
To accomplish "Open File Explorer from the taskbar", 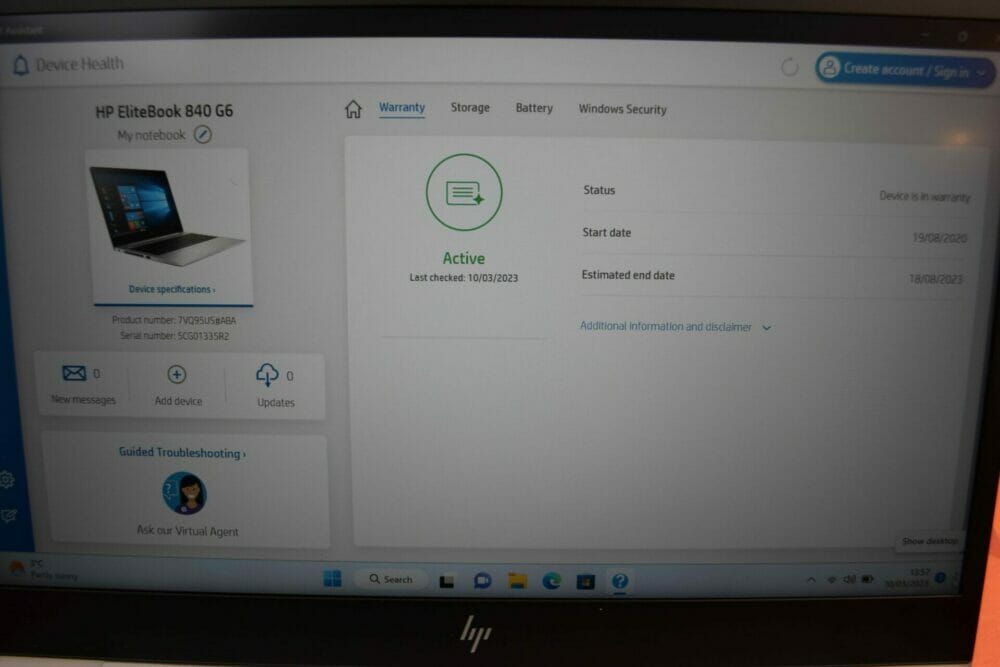I will pyautogui.click(x=517, y=581).
